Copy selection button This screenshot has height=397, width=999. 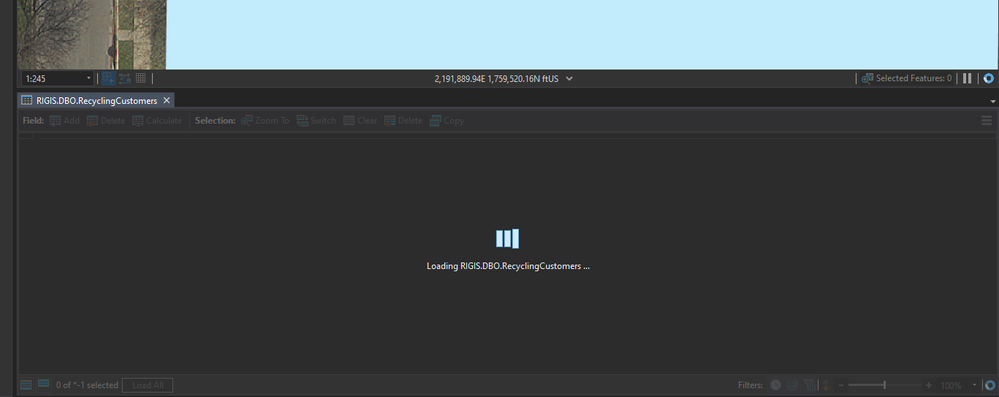pyautogui.click(x=447, y=120)
